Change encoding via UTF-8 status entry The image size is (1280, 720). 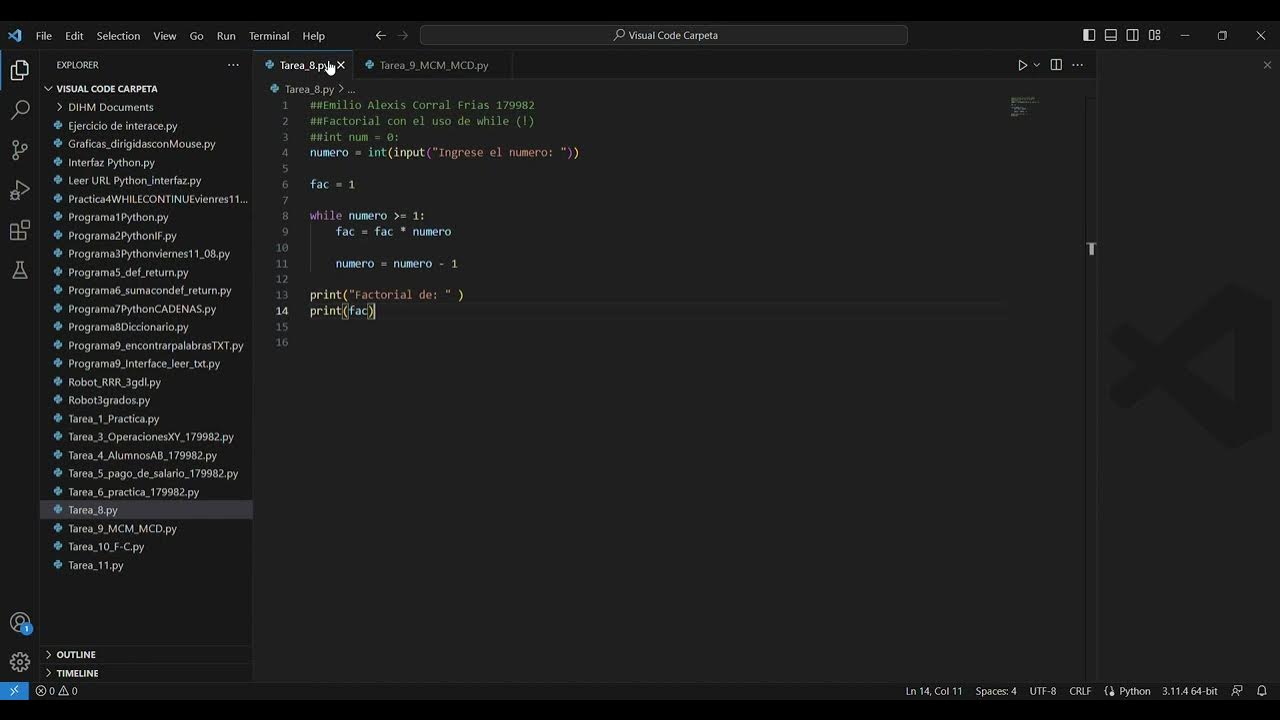(x=1043, y=691)
